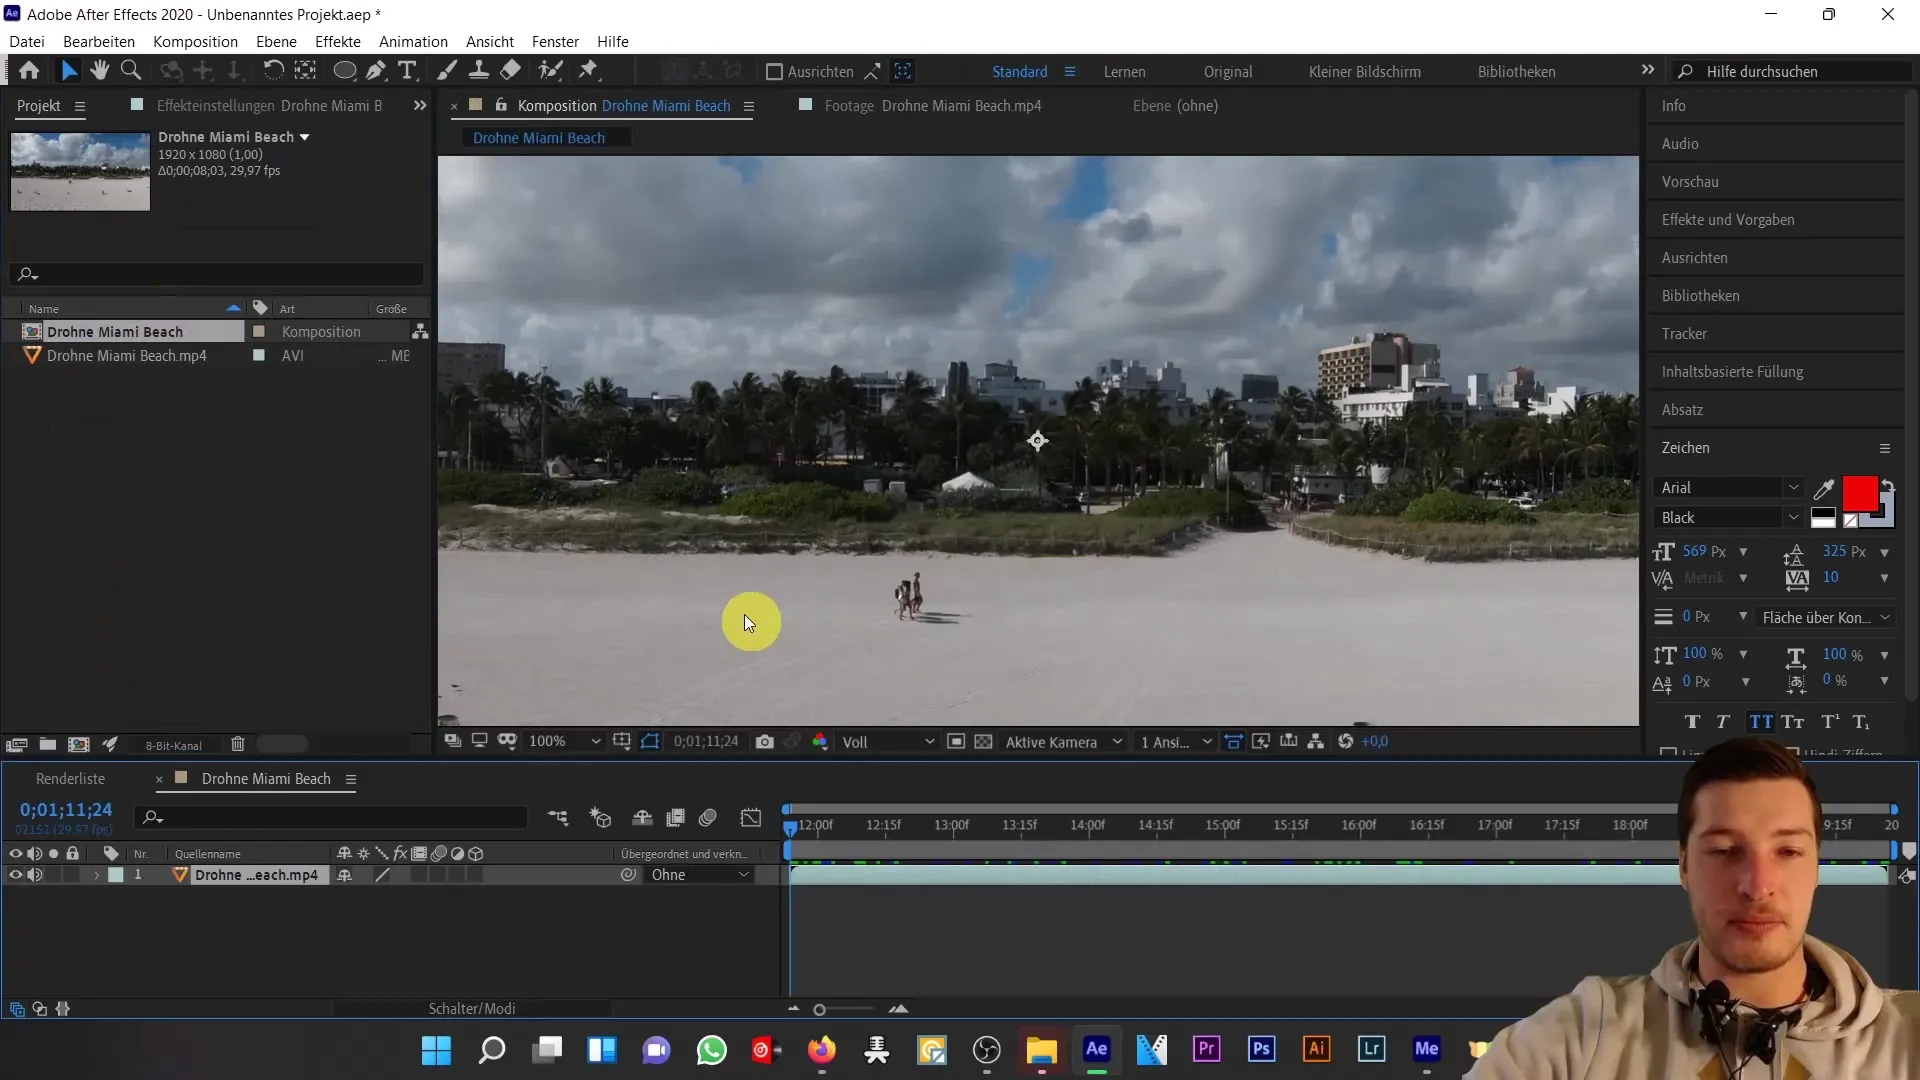1920x1080 pixels.
Task: Click the Graph Editor icon in timeline
Action: 751,818
